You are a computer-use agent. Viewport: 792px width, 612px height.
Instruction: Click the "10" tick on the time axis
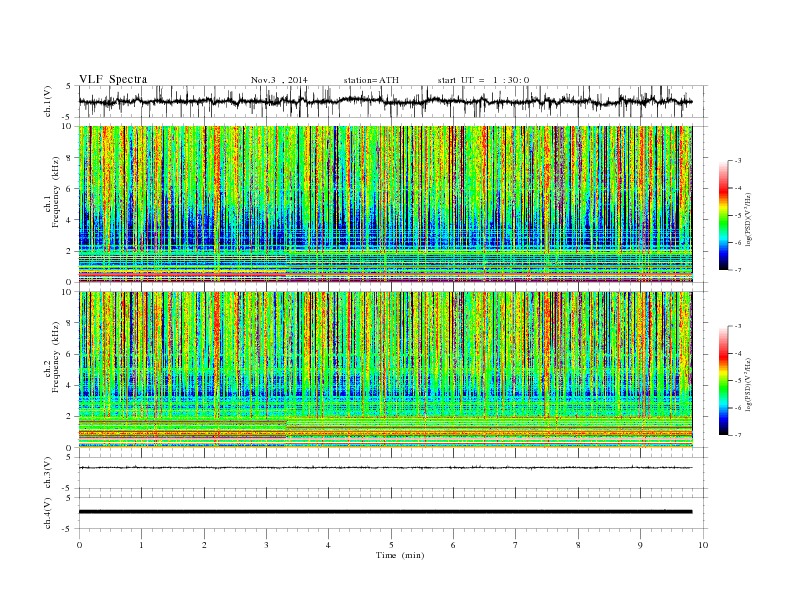pyautogui.click(x=703, y=545)
